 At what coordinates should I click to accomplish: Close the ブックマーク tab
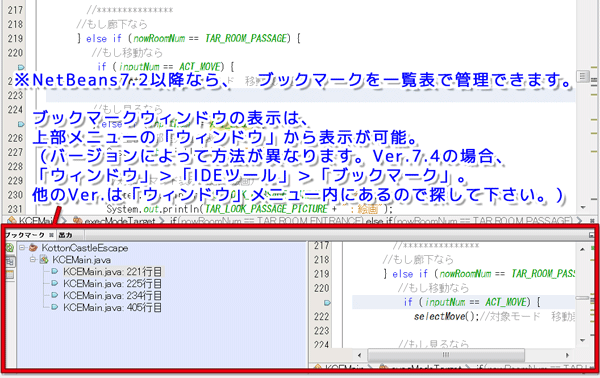[x=51, y=235]
